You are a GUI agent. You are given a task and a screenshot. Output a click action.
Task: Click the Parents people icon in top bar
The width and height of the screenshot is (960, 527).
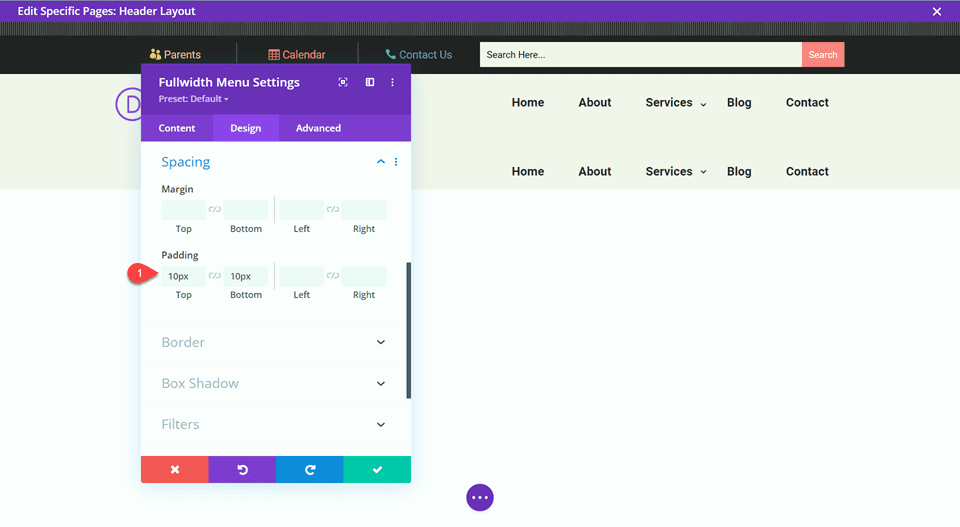click(155, 54)
